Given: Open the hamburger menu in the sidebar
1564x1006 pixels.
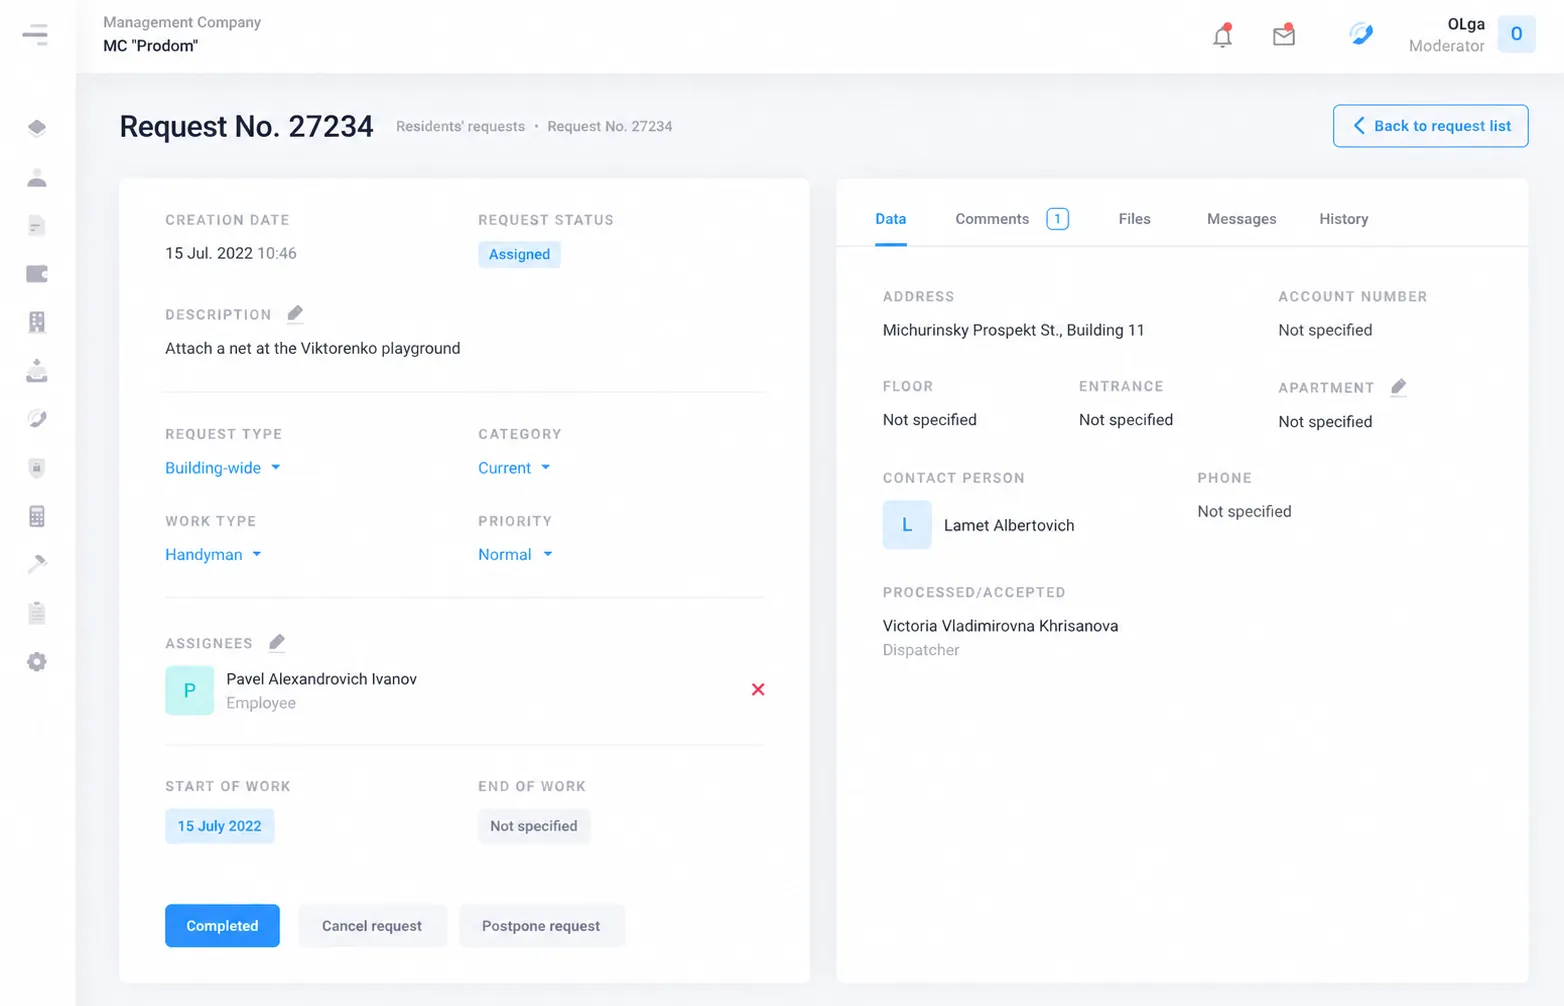Looking at the screenshot, I should tap(35, 35).
